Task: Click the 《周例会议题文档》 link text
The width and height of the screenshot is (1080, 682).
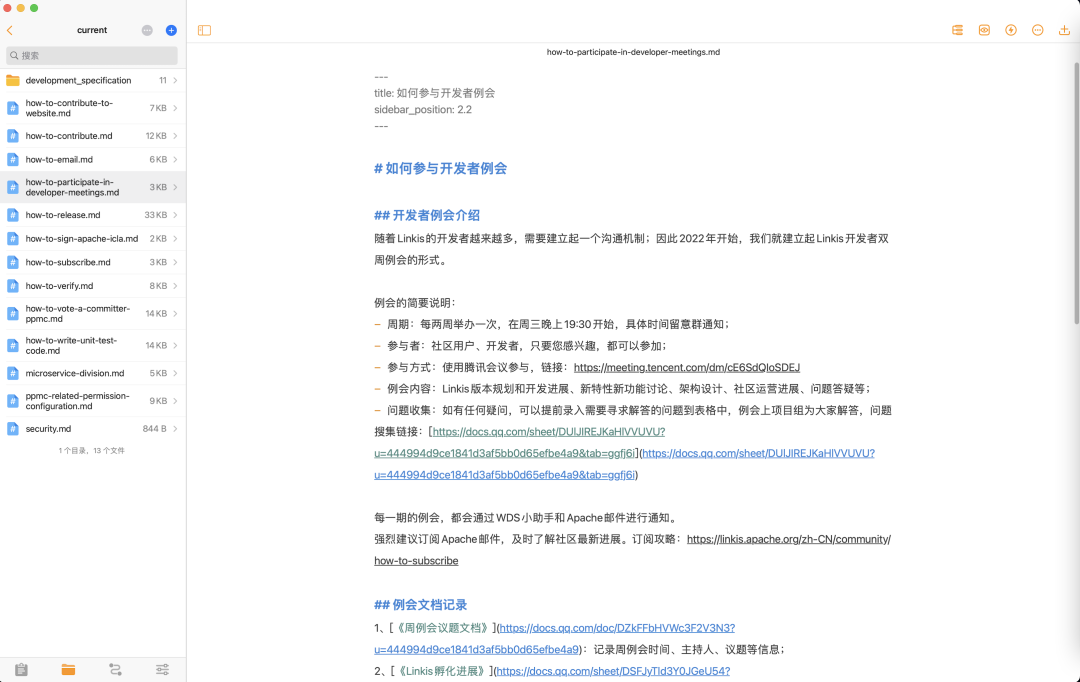Action: click(x=442, y=628)
